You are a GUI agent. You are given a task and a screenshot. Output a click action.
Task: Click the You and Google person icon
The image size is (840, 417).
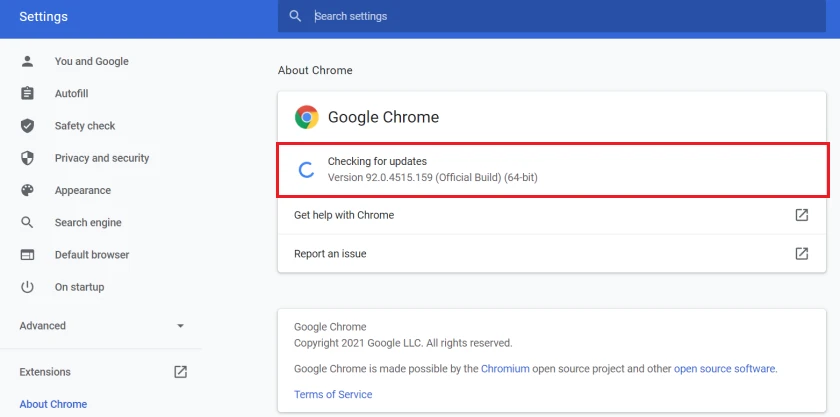coord(28,62)
